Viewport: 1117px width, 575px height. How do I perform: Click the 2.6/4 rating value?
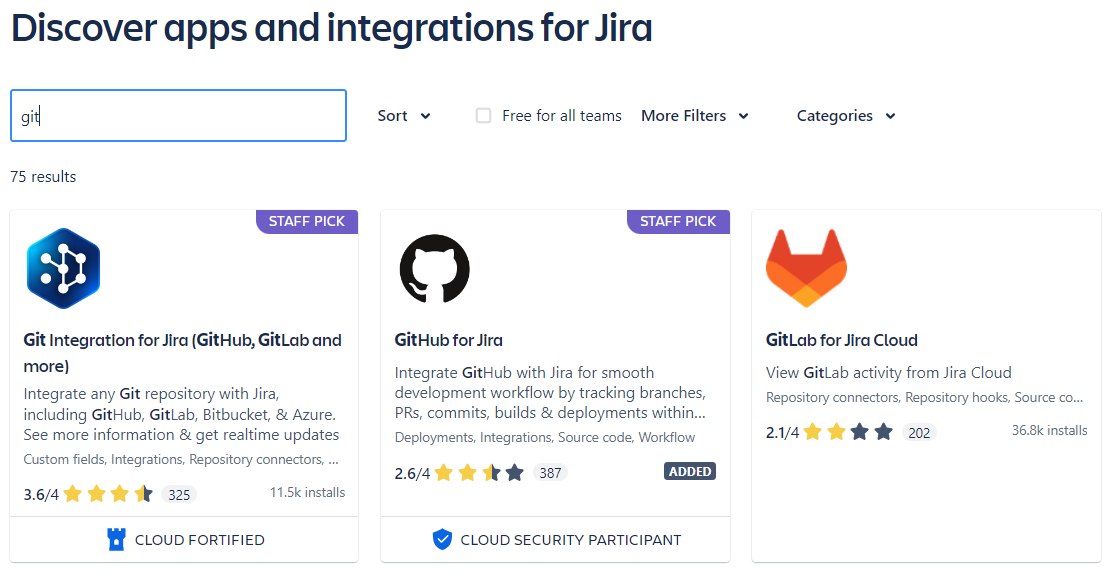412,473
